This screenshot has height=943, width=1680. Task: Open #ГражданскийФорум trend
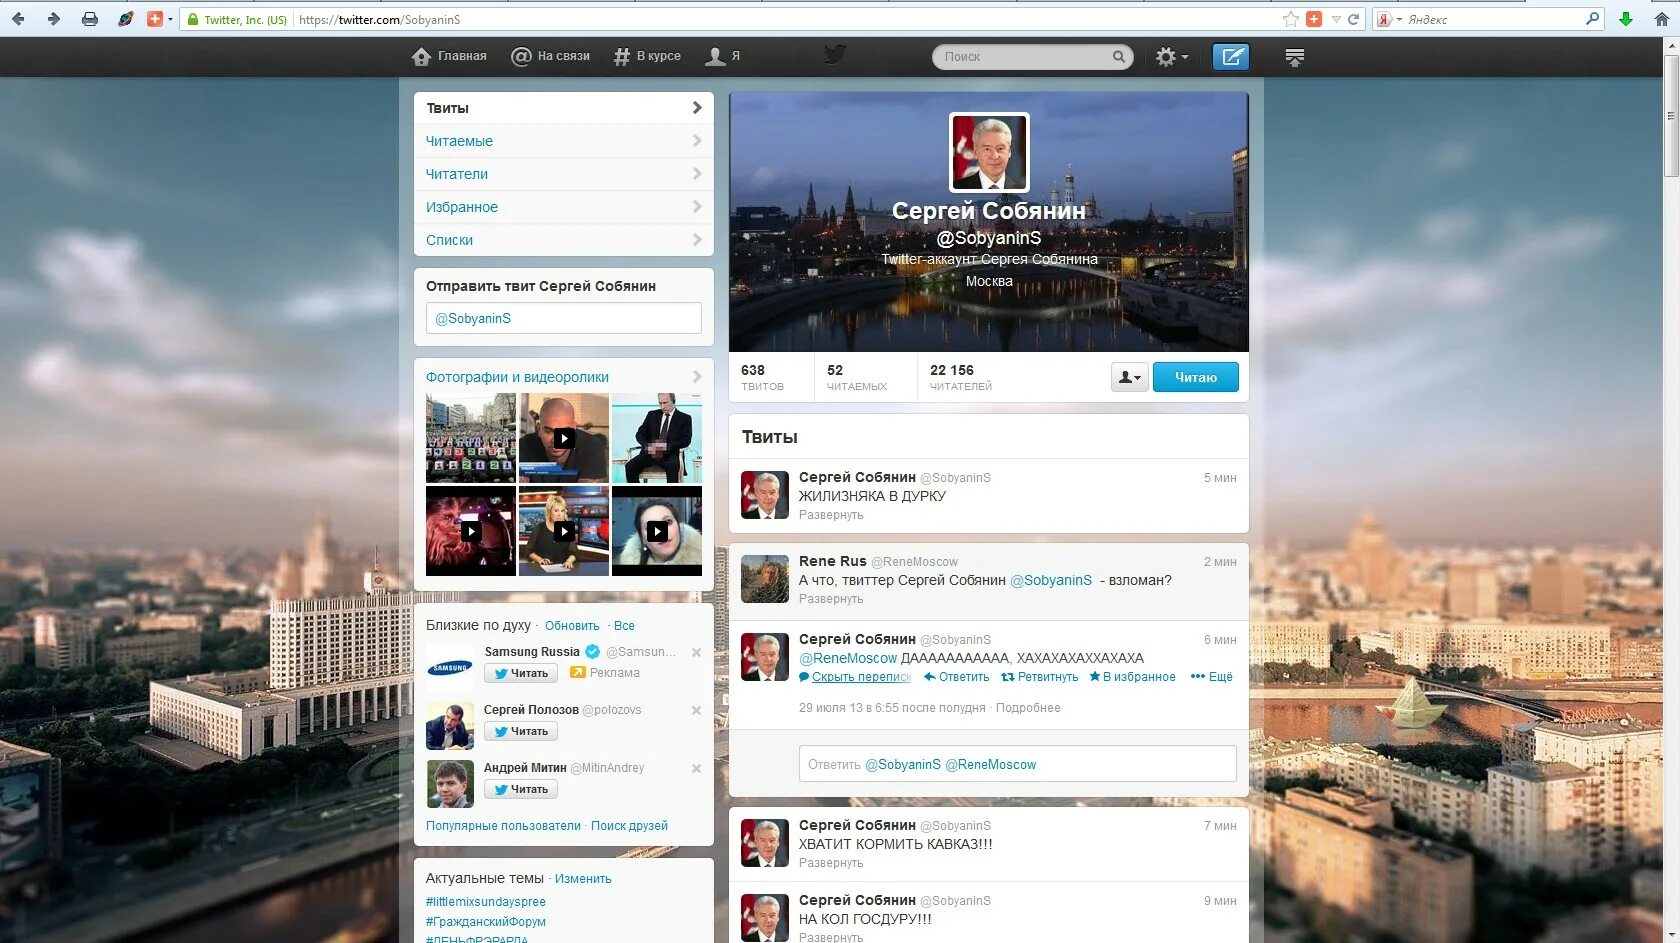pos(486,922)
